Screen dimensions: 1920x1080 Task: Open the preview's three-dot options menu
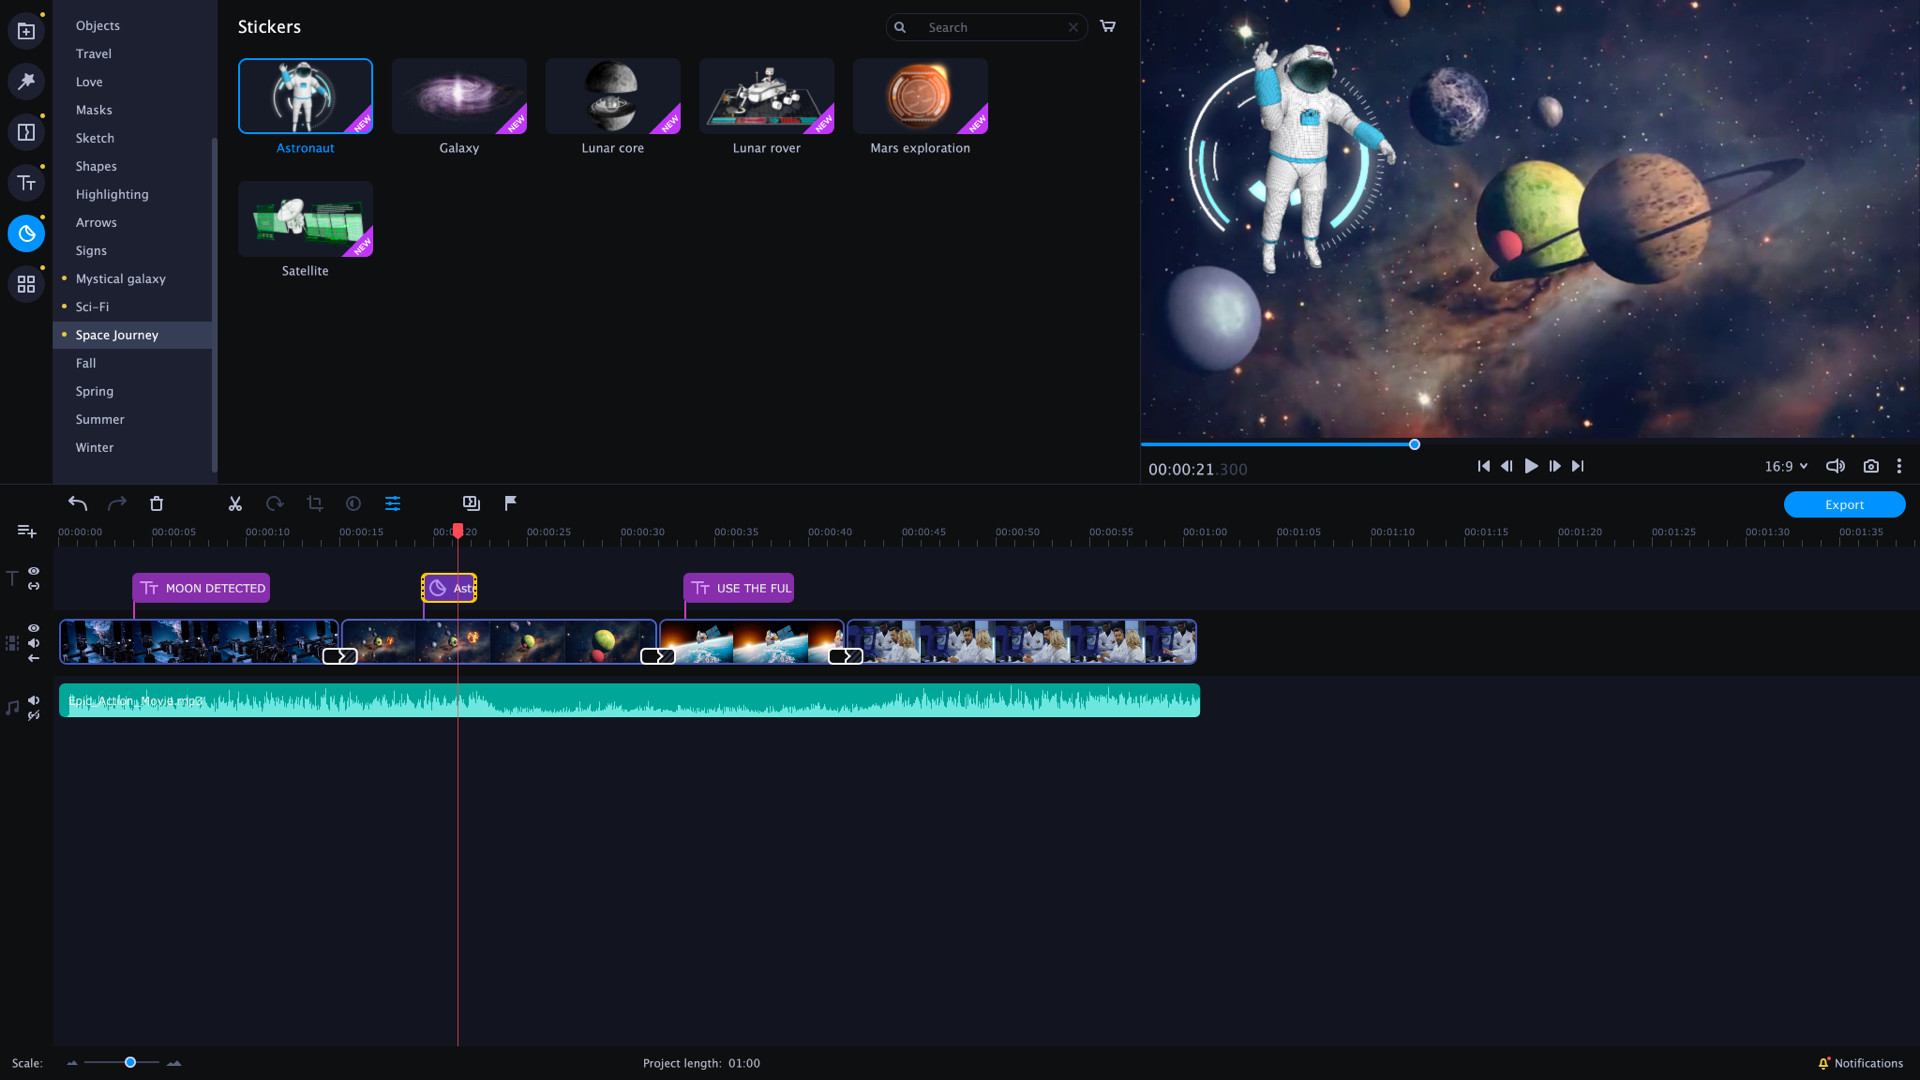point(1899,466)
